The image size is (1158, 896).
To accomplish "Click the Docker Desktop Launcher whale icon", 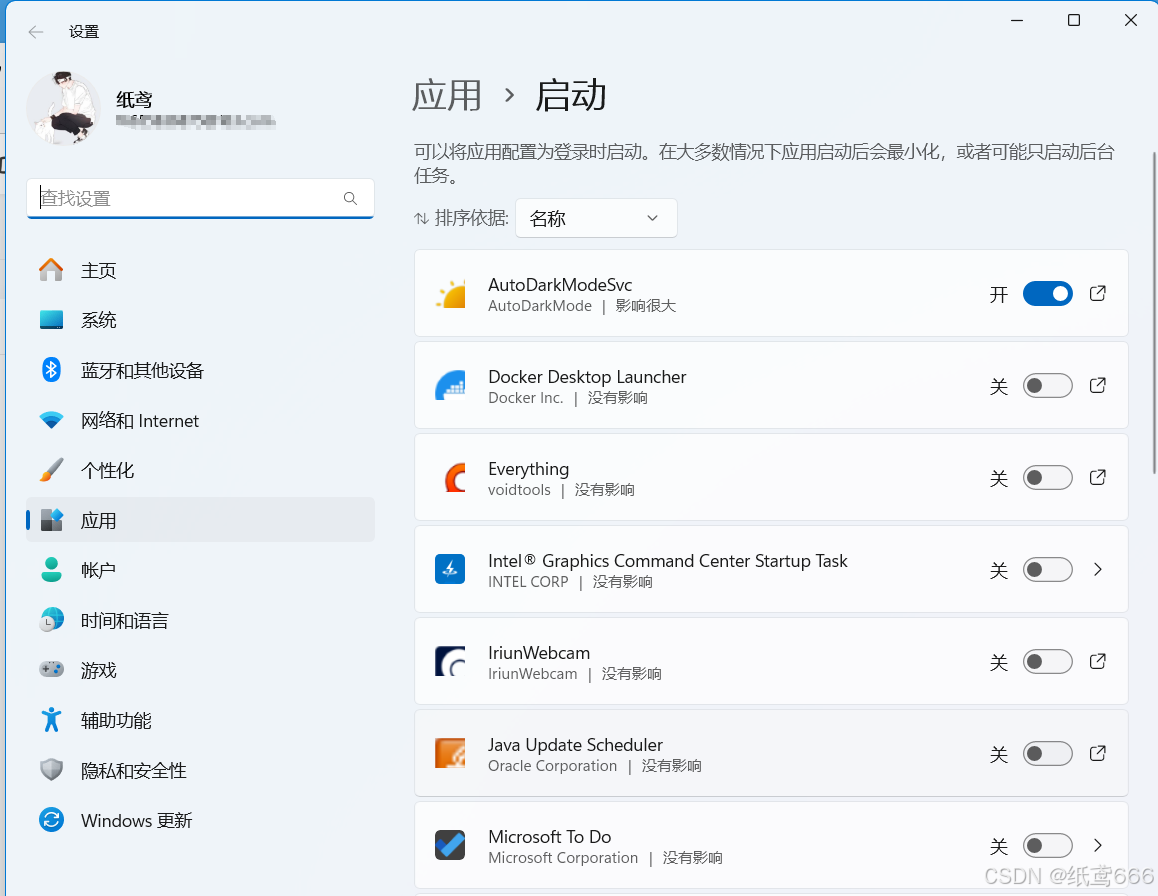I will (x=450, y=386).
